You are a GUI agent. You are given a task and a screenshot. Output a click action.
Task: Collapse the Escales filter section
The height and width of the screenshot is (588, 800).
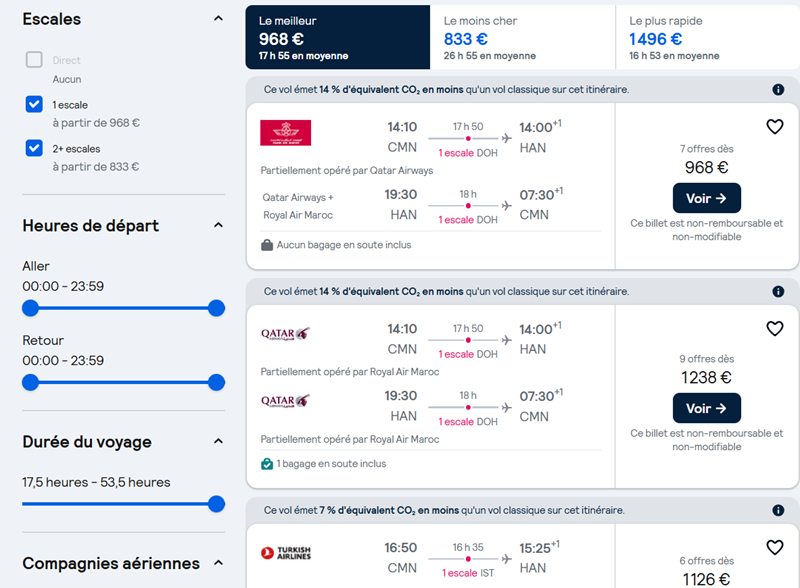coord(218,19)
